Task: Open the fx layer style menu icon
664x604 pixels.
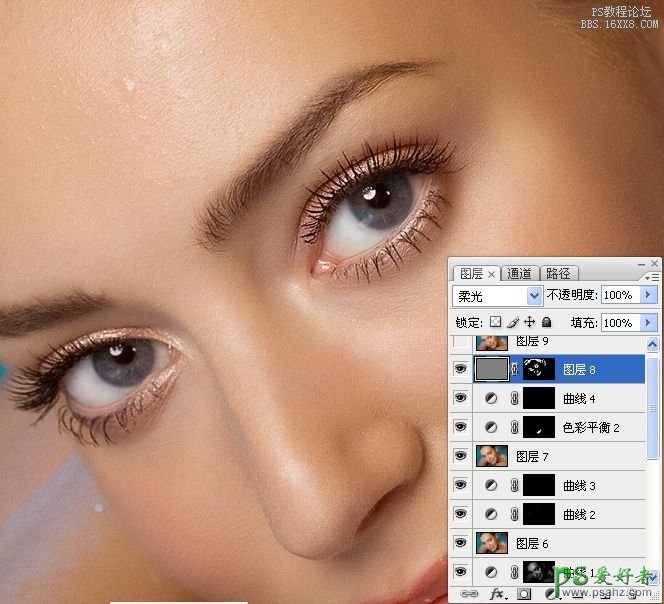Action: click(497, 593)
